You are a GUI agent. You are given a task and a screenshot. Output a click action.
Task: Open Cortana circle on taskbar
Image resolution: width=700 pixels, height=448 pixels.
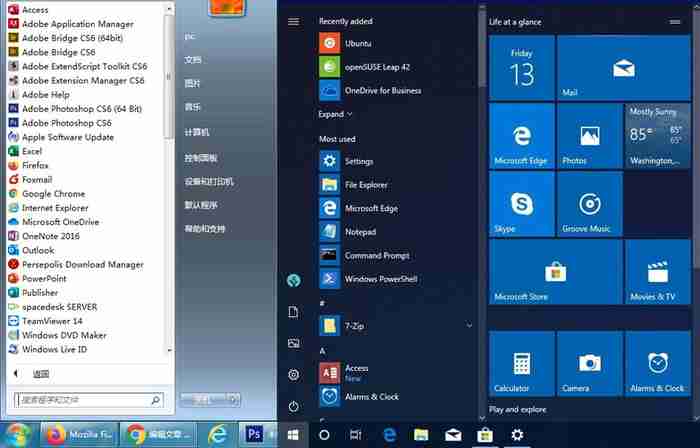[325, 435]
